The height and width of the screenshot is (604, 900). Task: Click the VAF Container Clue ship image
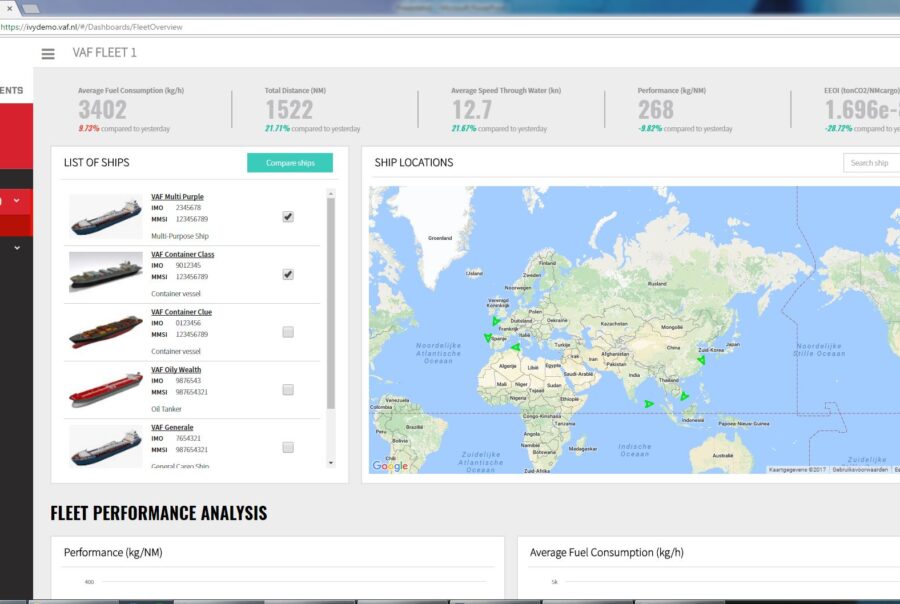pos(106,332)
